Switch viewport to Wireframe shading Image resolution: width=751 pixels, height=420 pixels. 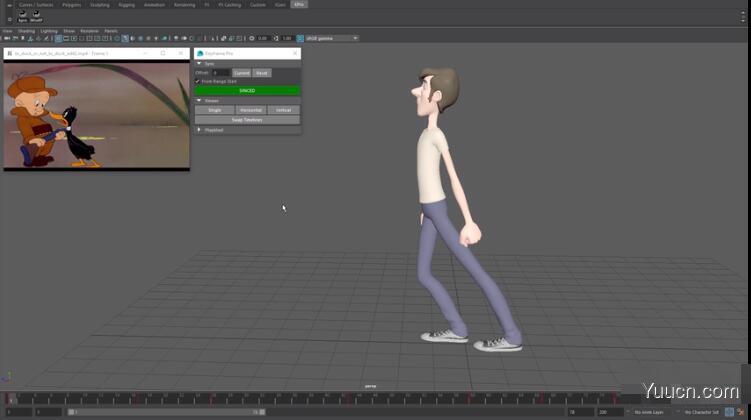tap(117, 38)
